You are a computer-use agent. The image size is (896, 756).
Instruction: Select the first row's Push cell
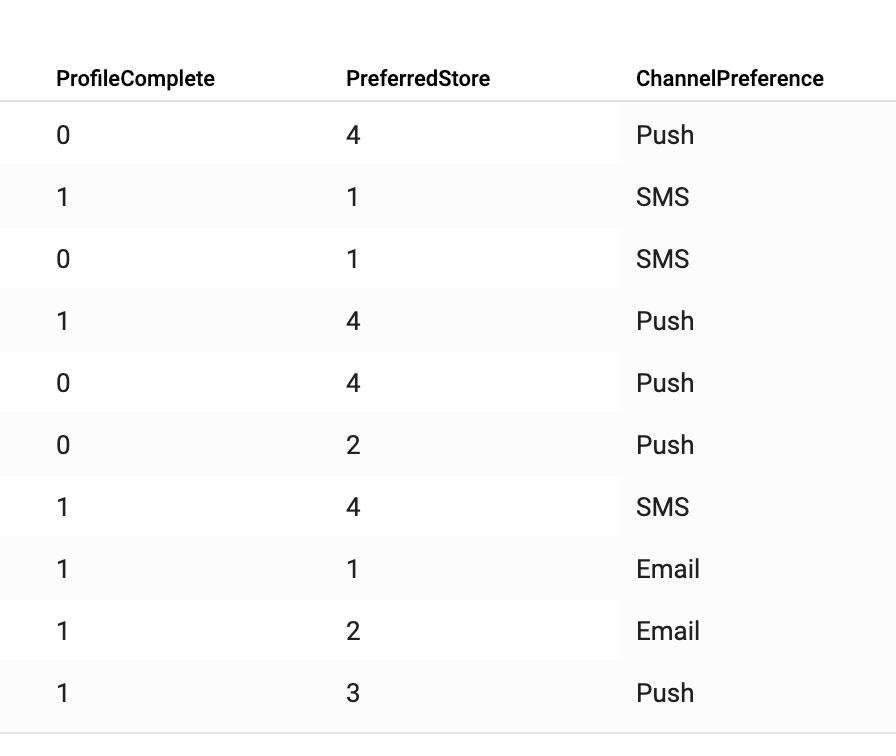click(665, 135)
